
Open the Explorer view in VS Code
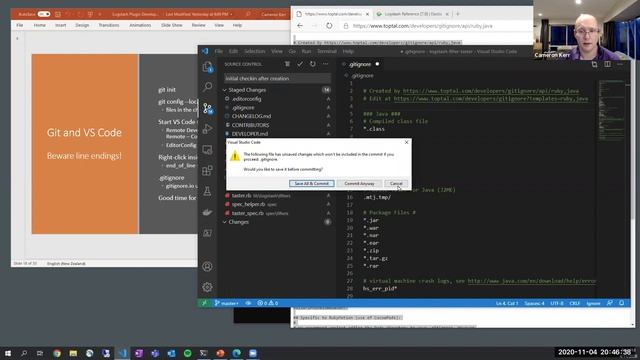point(207,67)
